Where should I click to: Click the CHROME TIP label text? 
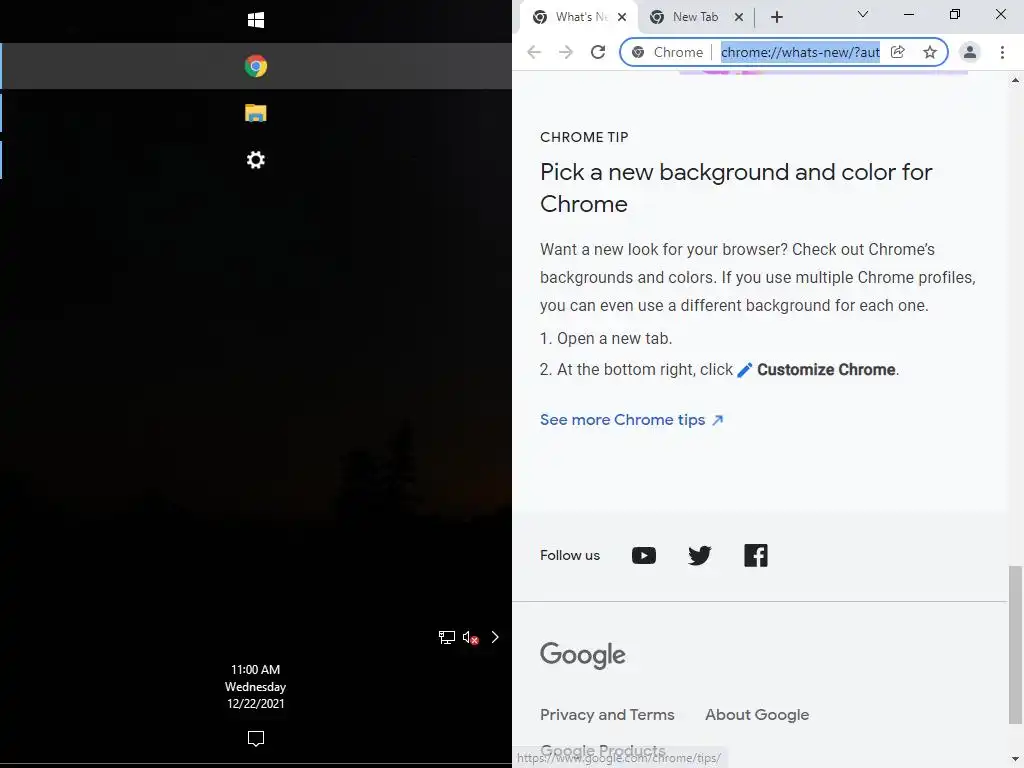tap(584, 137)
